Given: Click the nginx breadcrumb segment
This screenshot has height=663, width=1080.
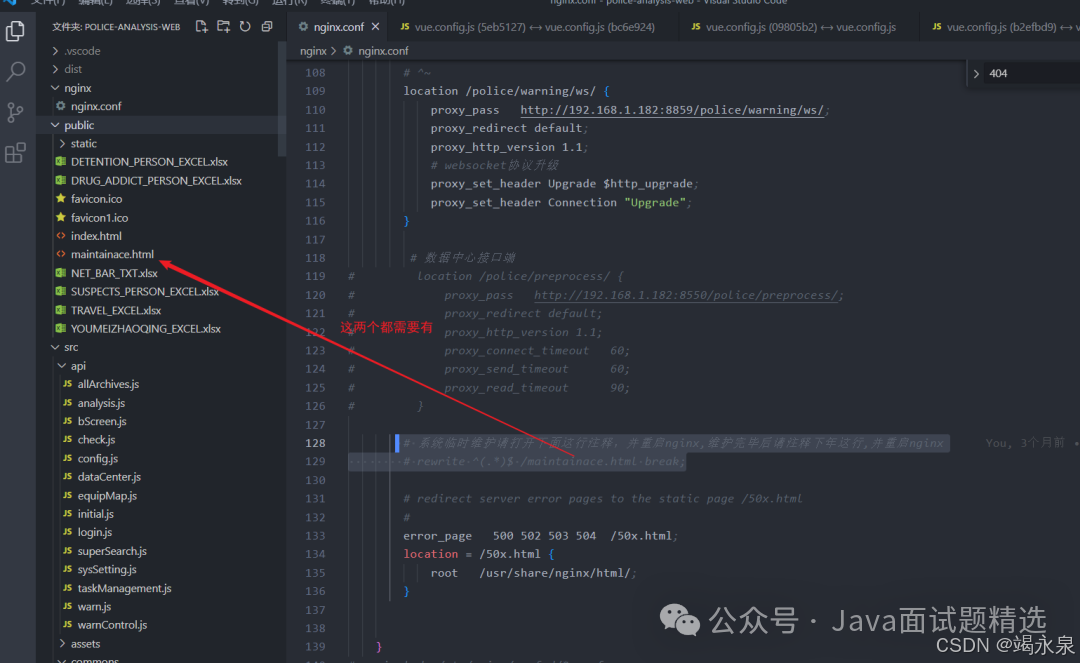Looking at the screenshot, I should coord(313,51).
